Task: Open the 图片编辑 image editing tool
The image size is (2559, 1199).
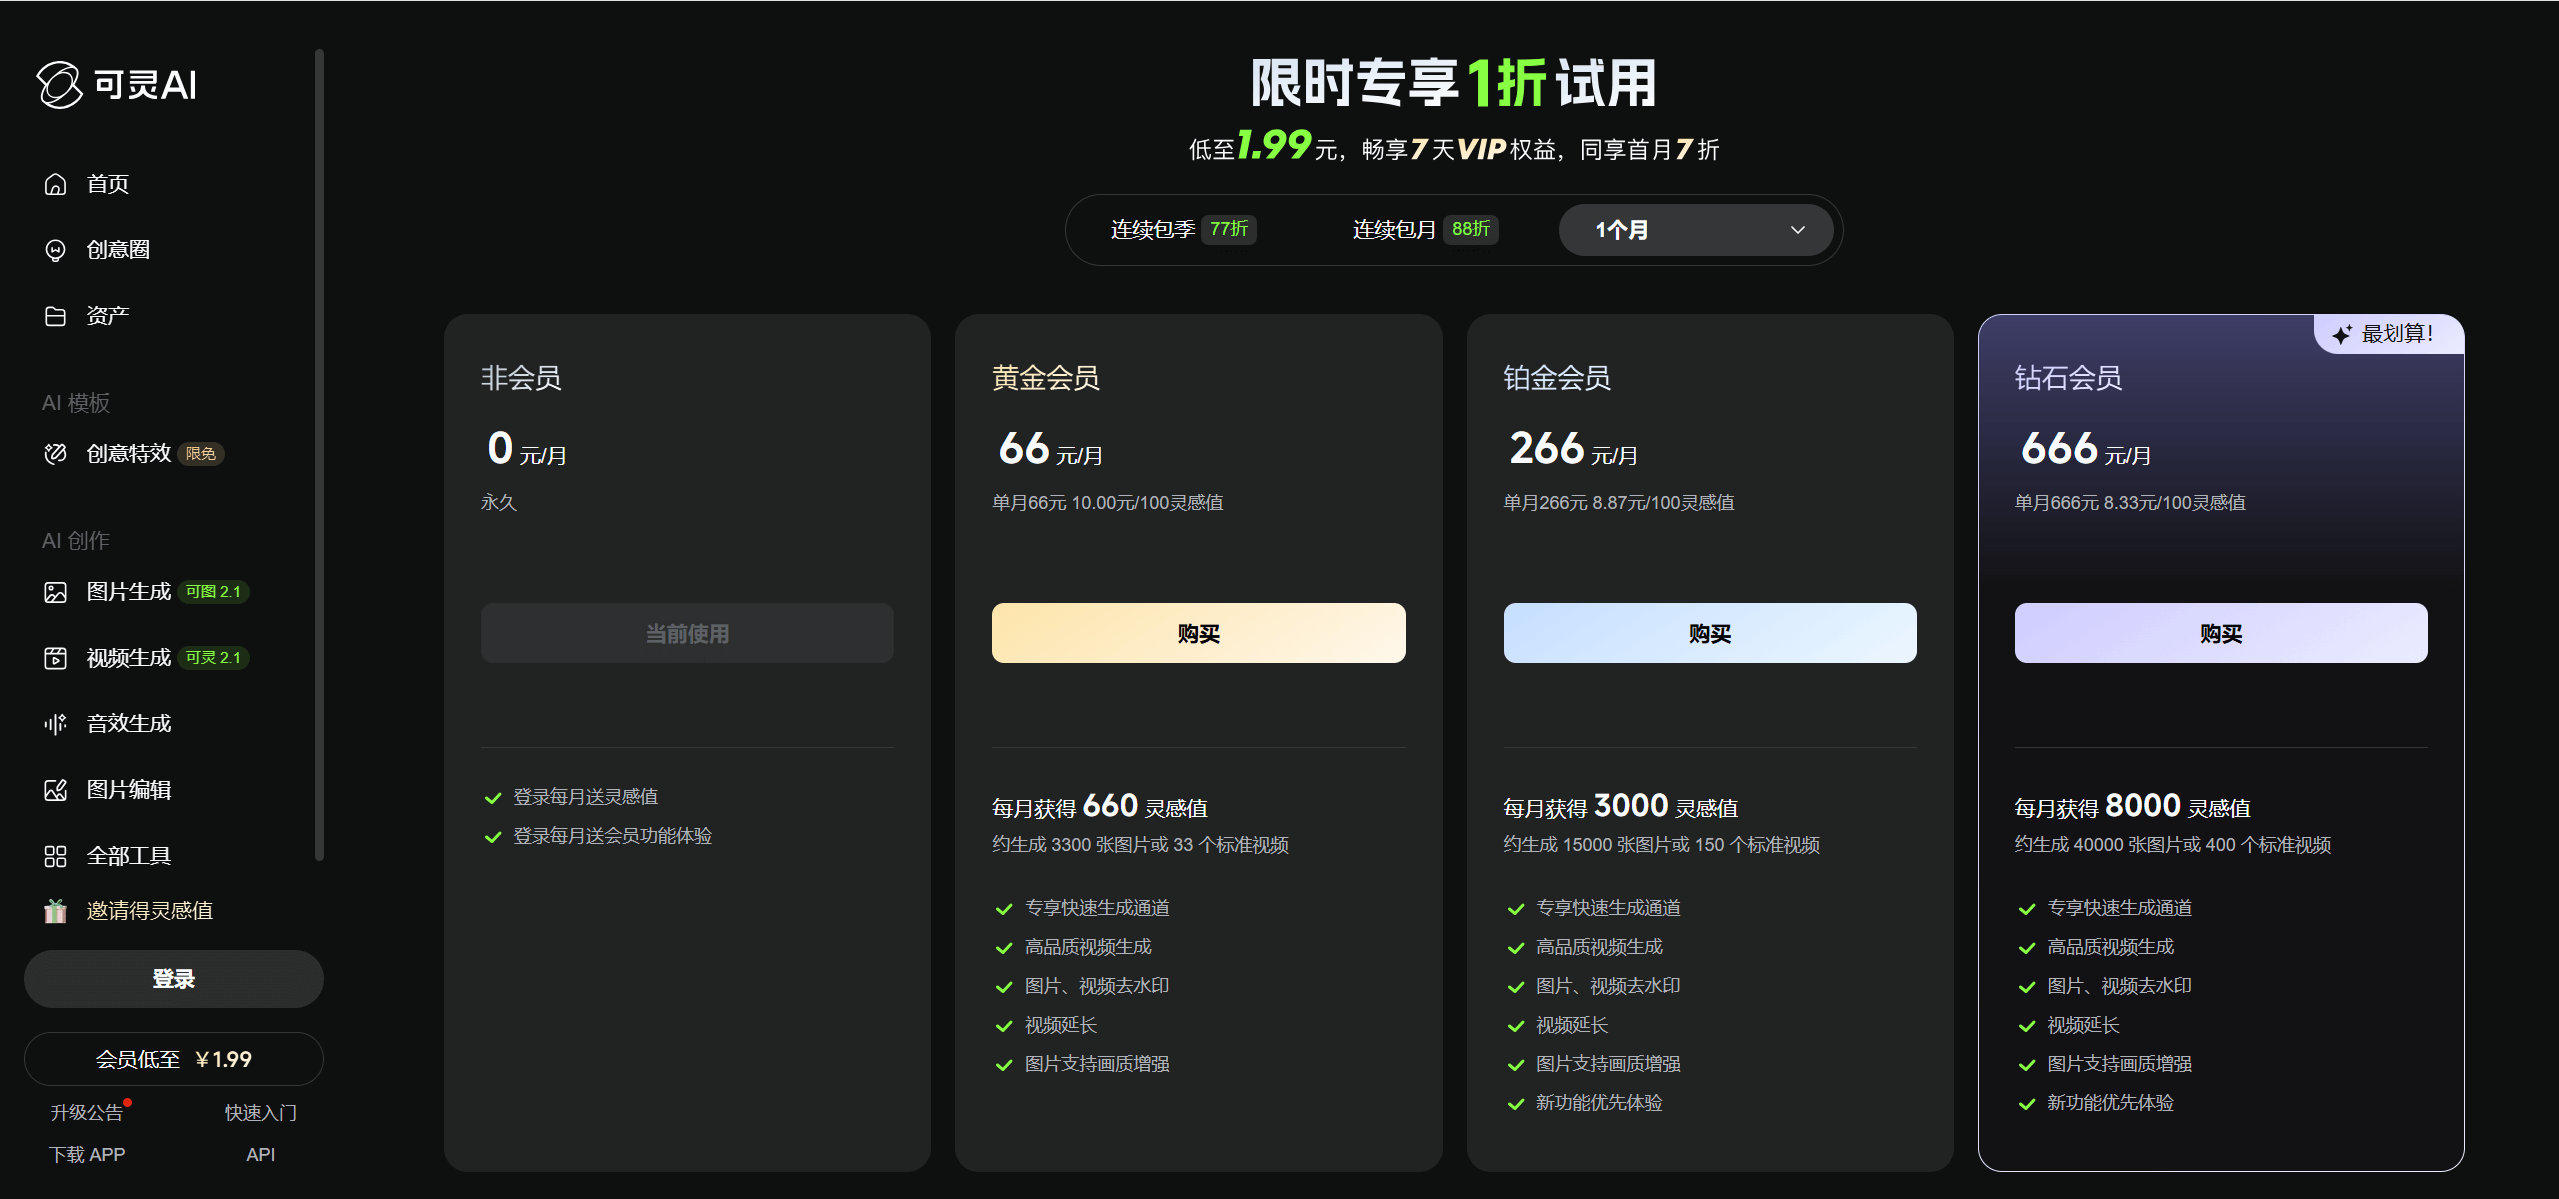Action: 128,789
